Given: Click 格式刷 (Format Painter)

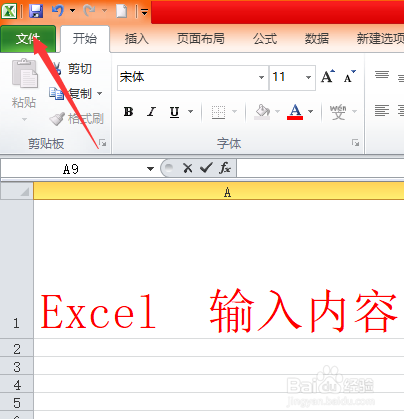Looking at the screenshot, I should [x=76, y=119].
